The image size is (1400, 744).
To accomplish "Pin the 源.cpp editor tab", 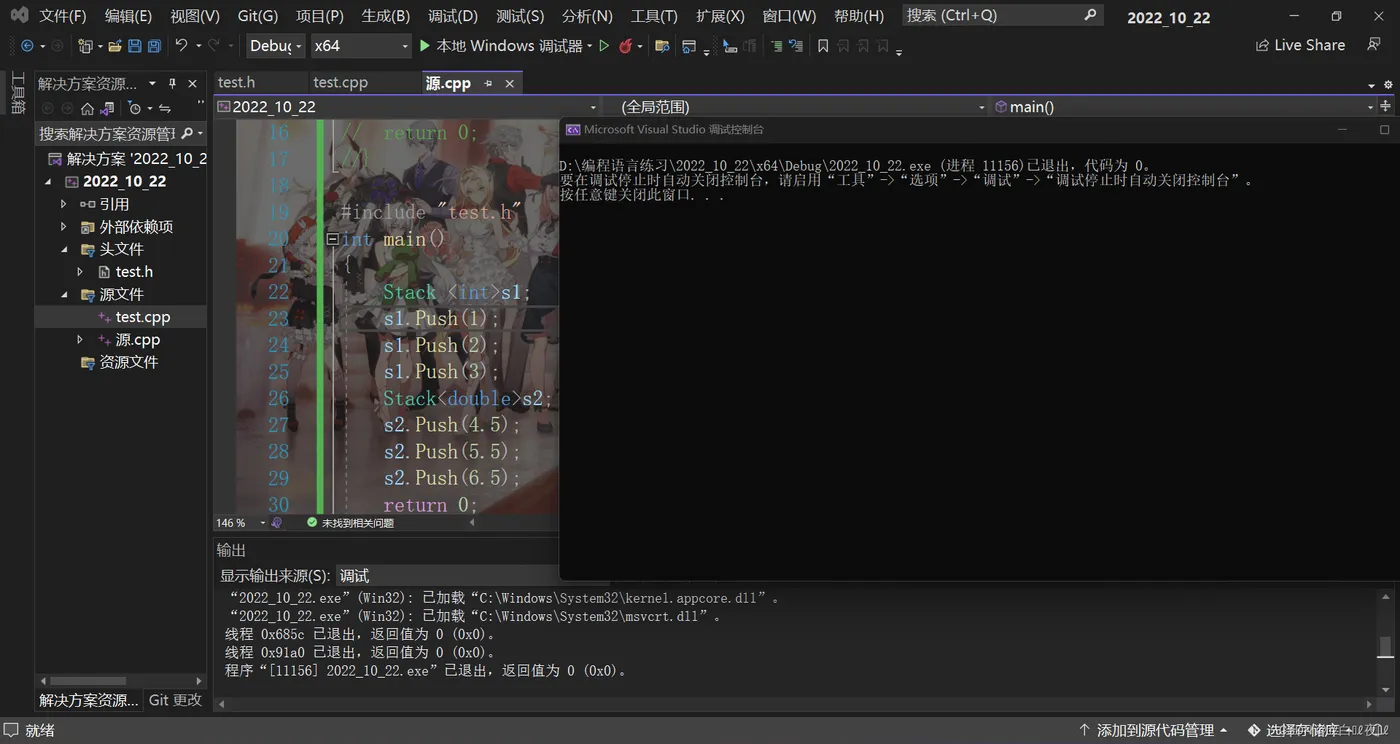I will point(488,83).
